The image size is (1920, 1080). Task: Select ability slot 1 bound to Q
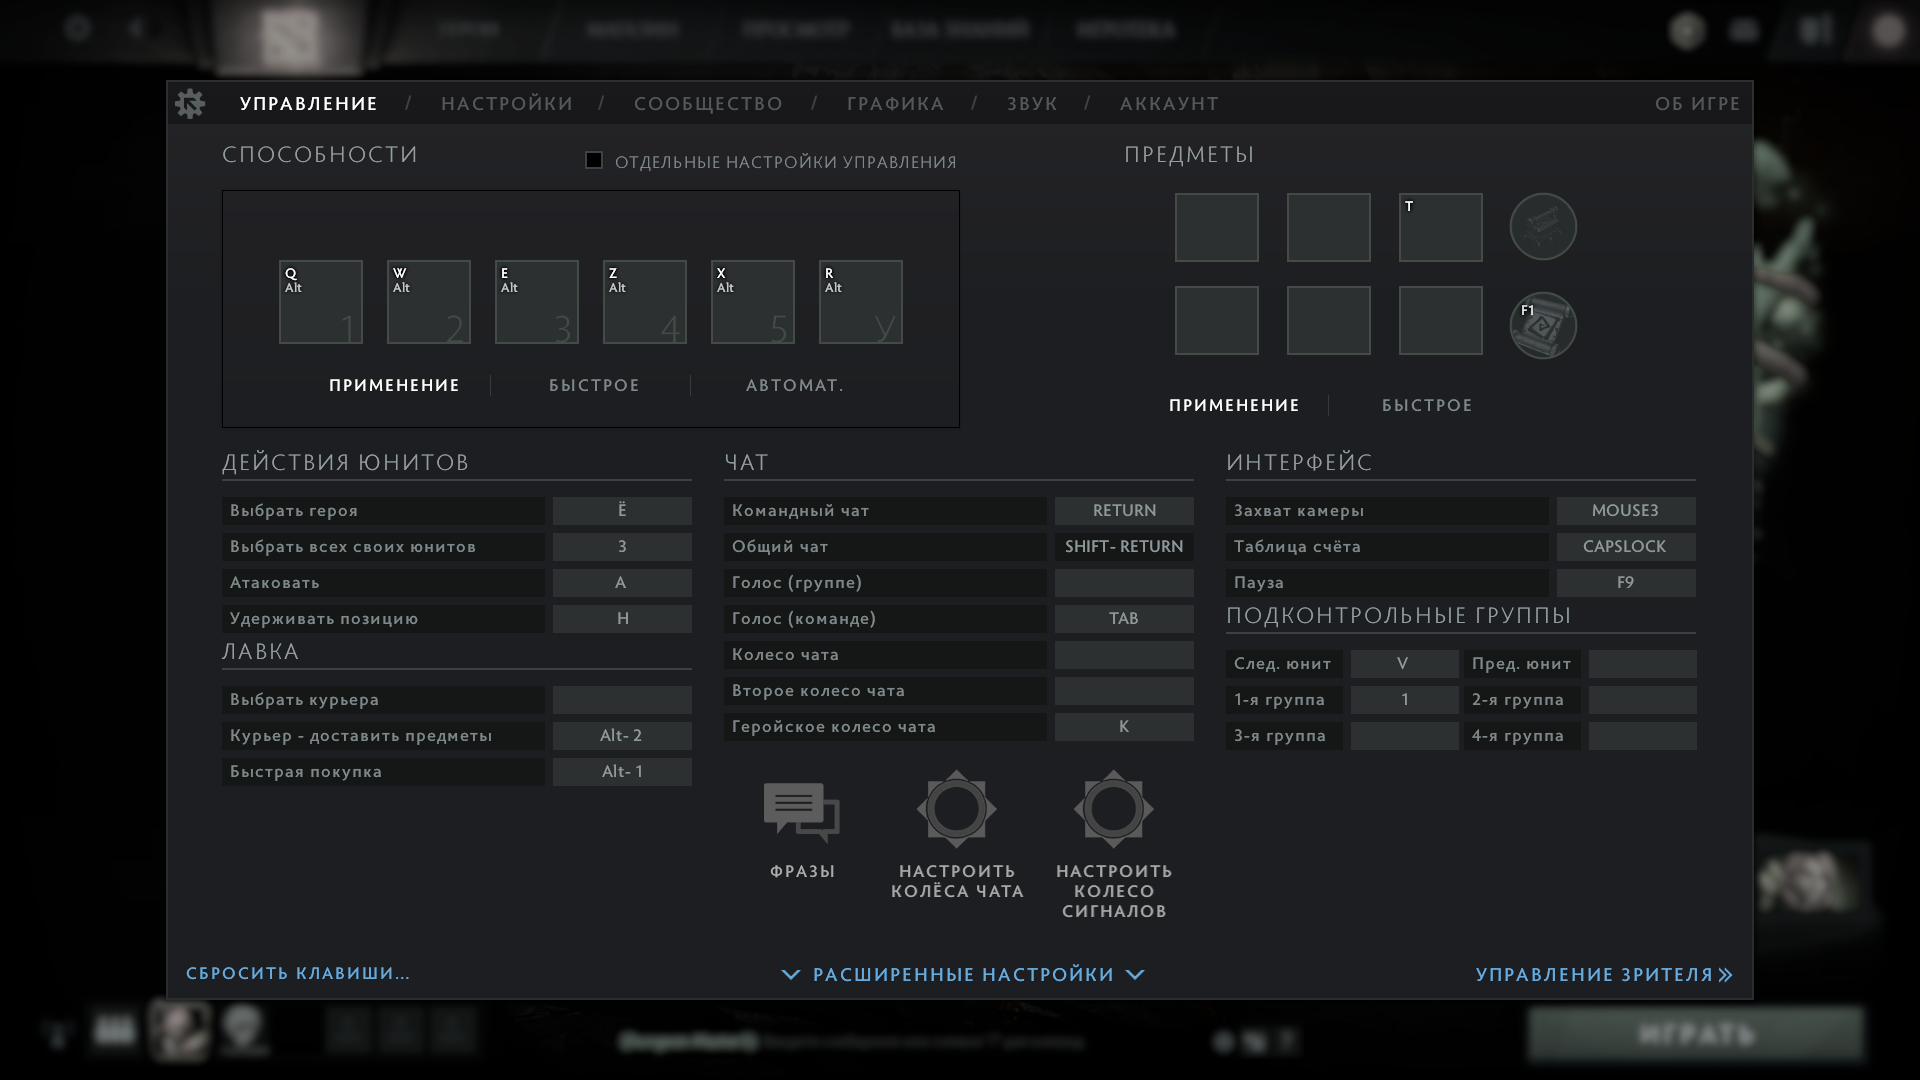click(x=321, y=302)
